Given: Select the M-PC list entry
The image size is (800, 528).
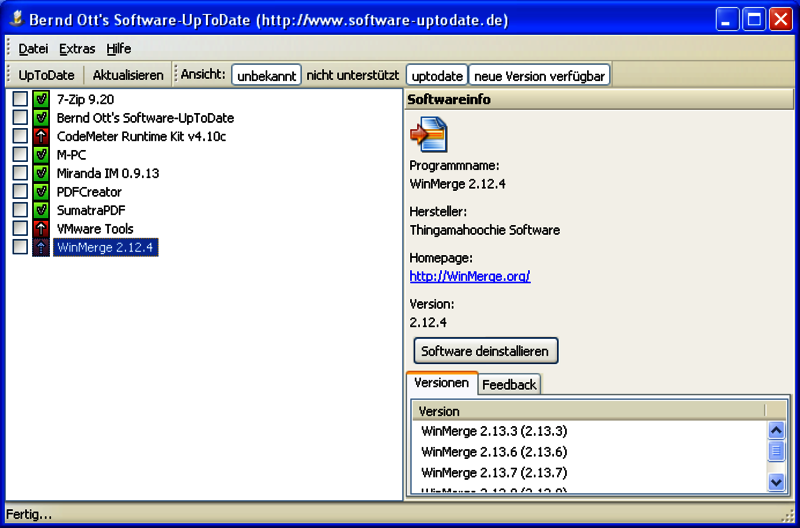Looking at the screenshot, I should 71,155.
